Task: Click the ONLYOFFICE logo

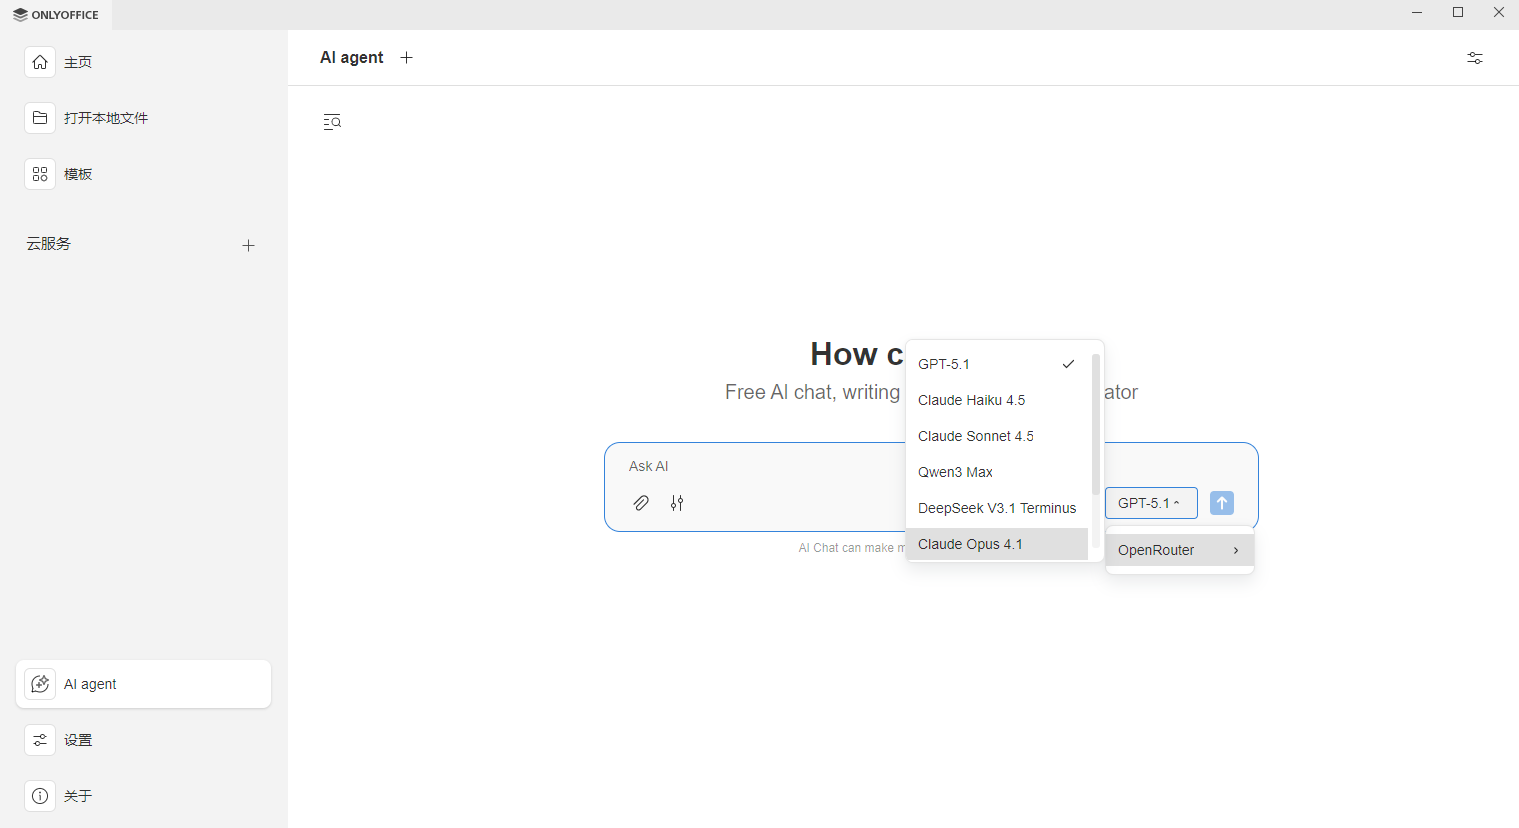Action: pyautogui.click(x=56, y=14)
